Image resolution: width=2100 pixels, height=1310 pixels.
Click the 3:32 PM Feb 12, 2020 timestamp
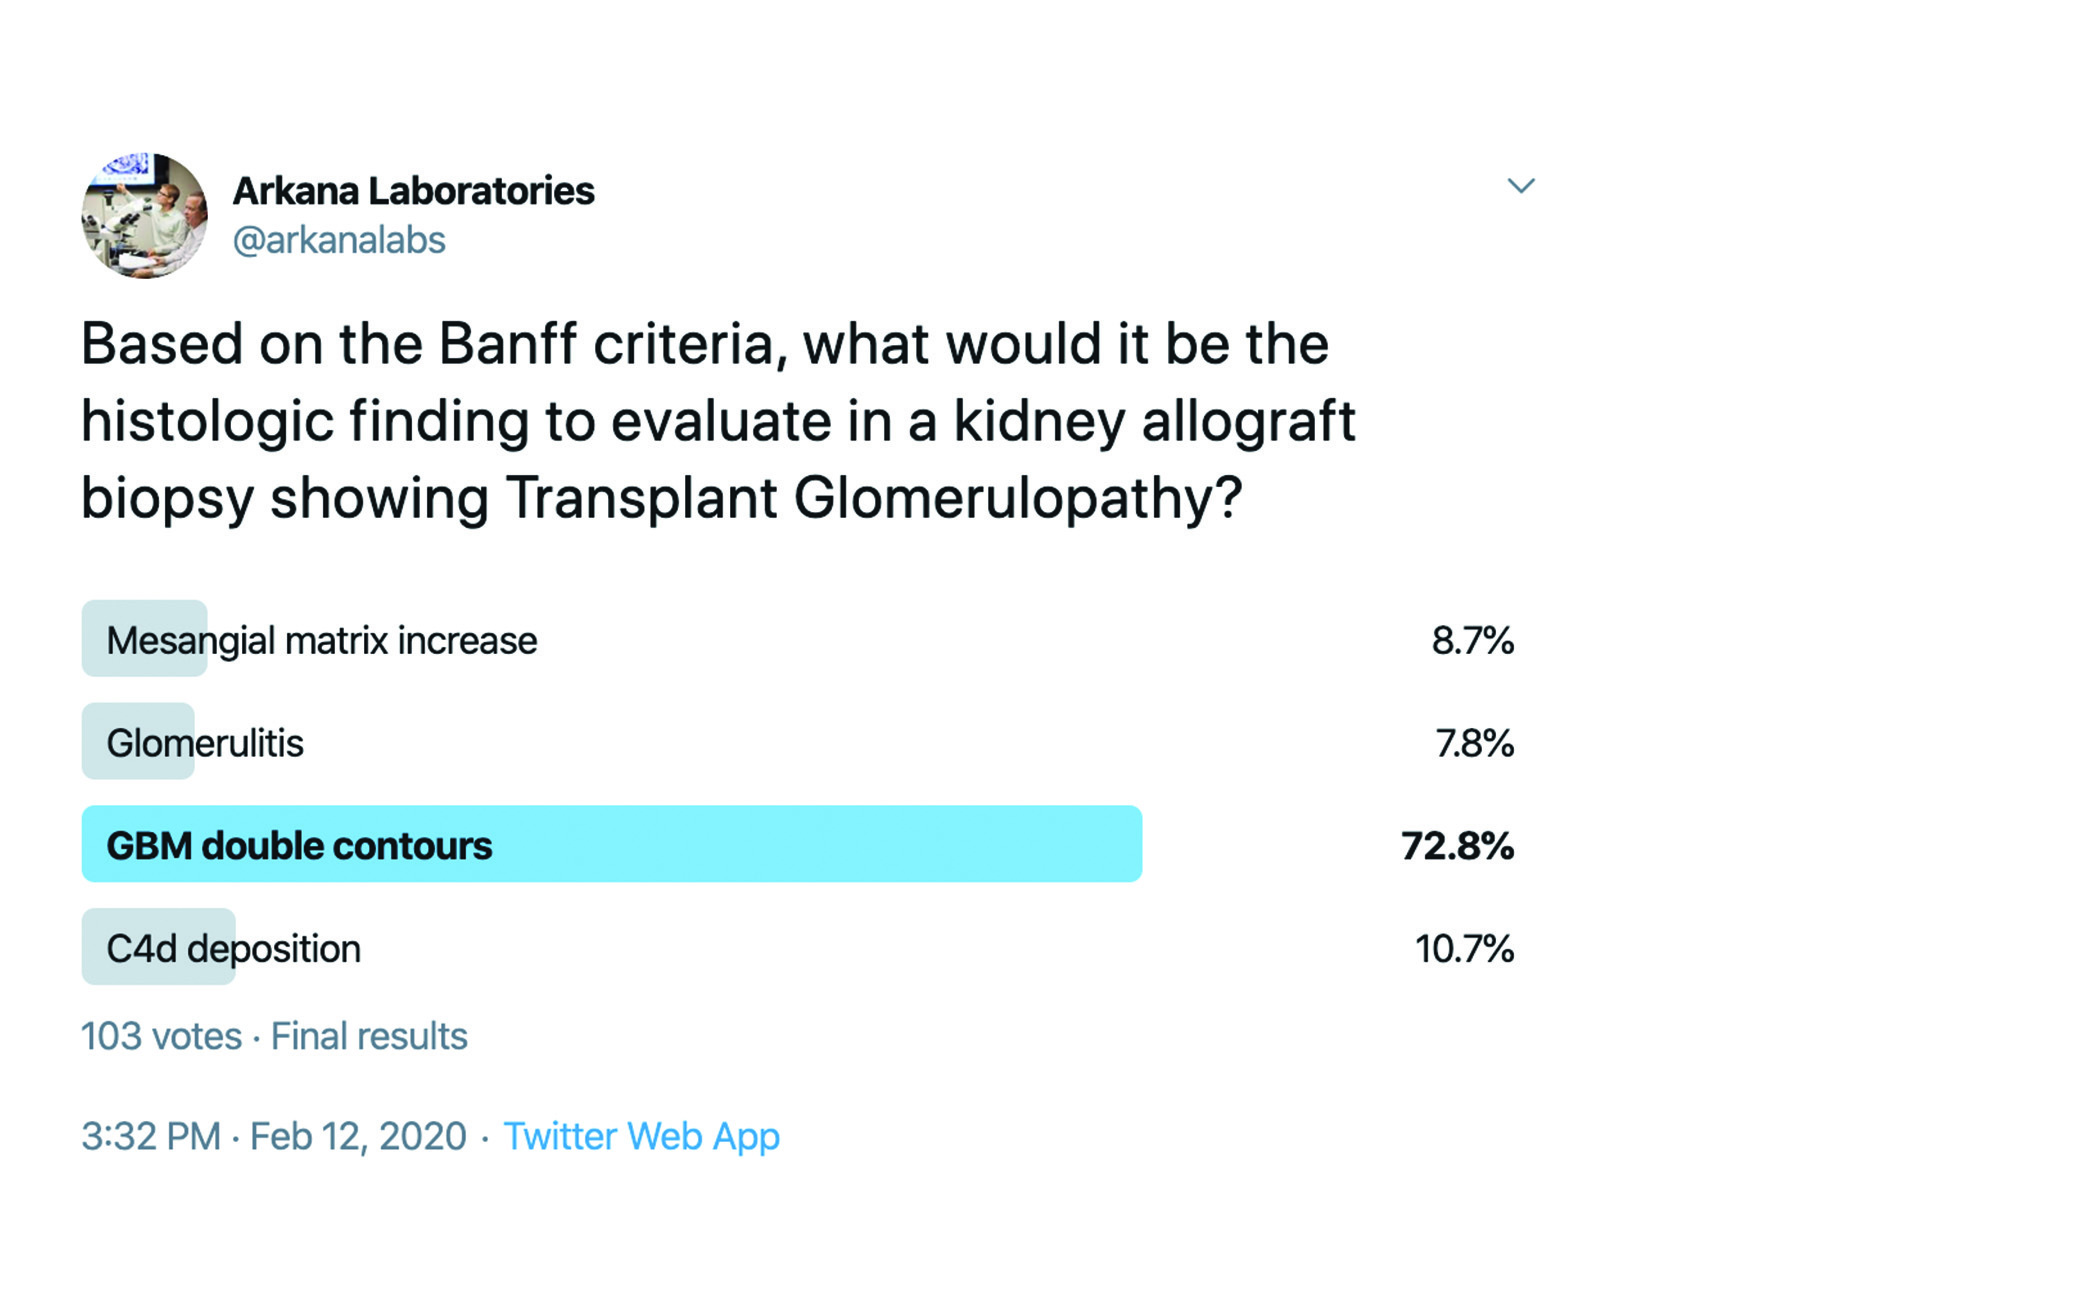pyautogui.click(x=274, y=1136)
